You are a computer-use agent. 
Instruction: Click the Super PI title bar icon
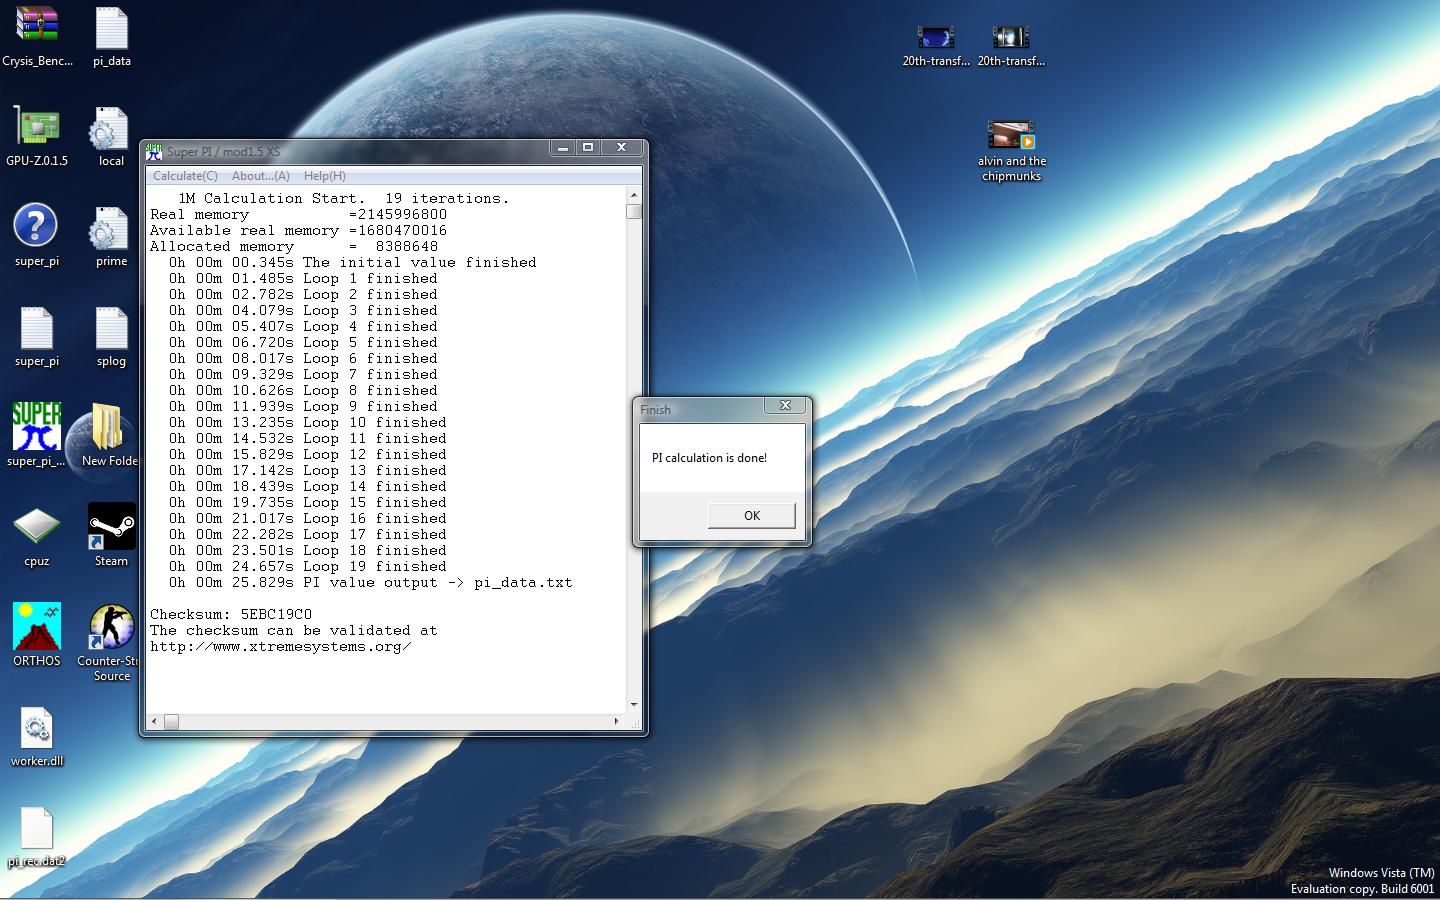[x=154, y=151]
